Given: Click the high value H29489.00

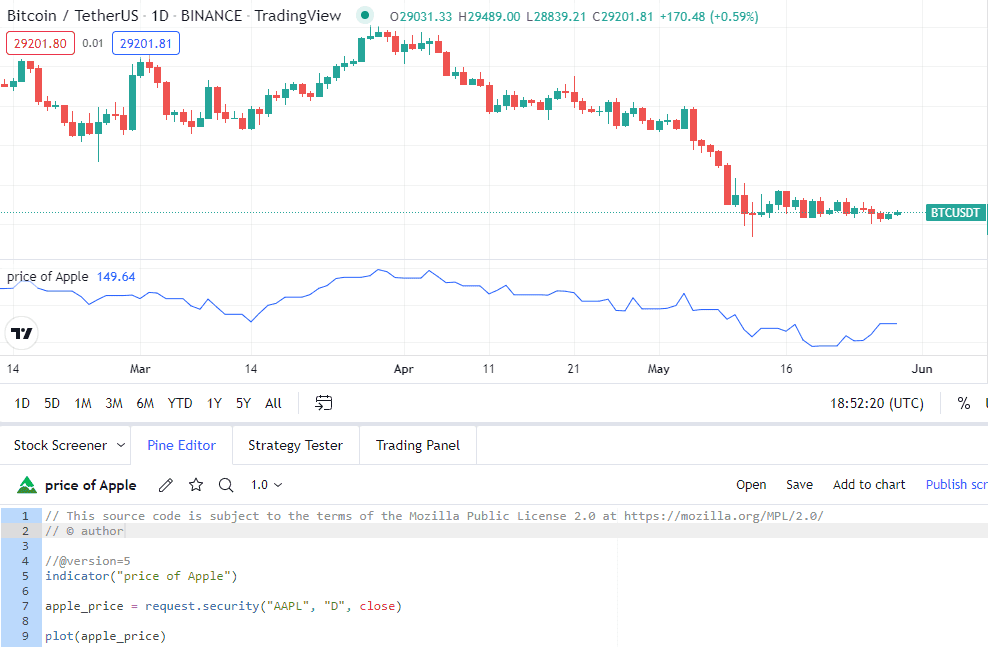Looking at the screenshot, I should pos(489,16).
